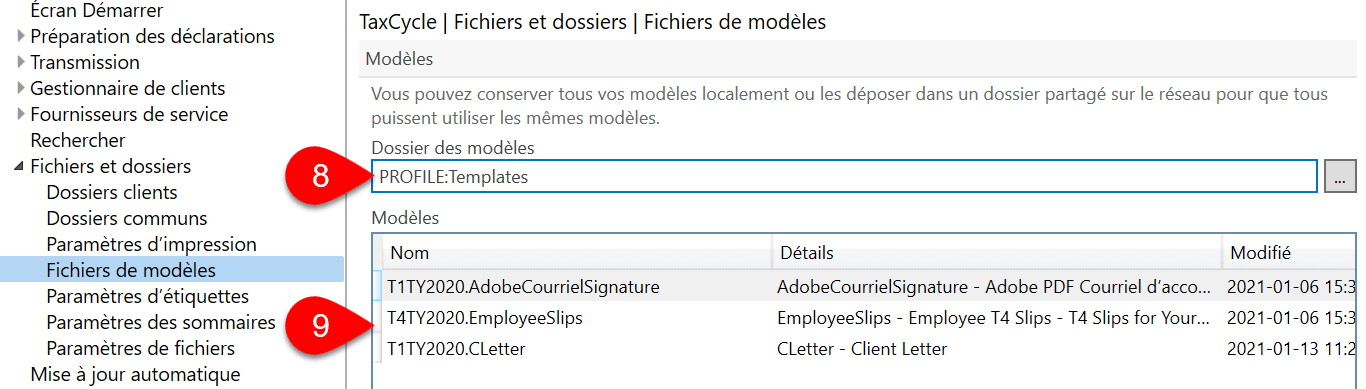
Task: Open Paramètres des sommaires page
Action: click(x=161, y=323)
